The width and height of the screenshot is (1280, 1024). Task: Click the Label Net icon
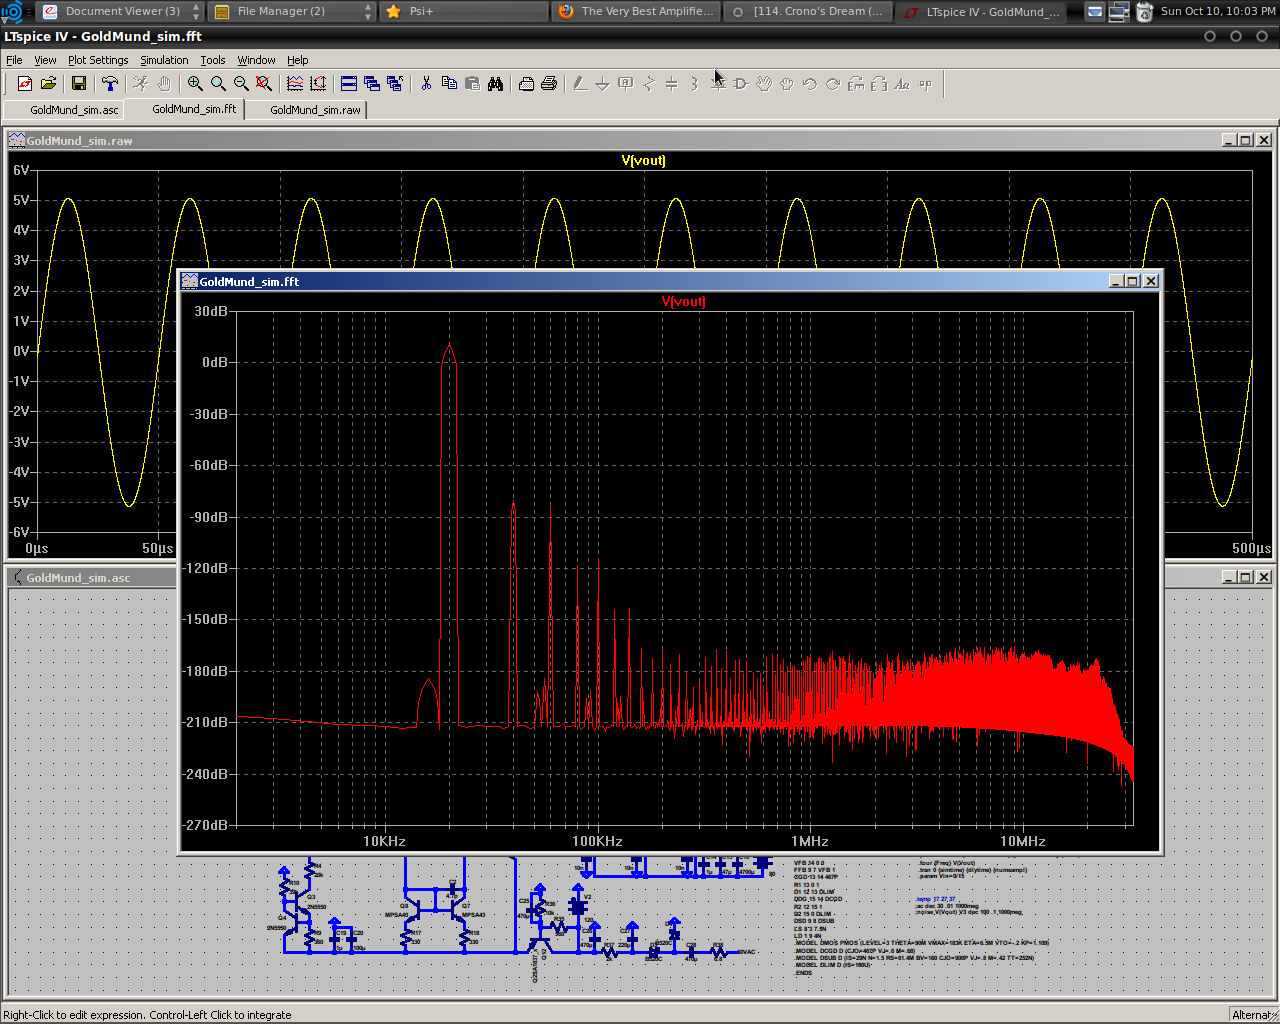point(626,84)
